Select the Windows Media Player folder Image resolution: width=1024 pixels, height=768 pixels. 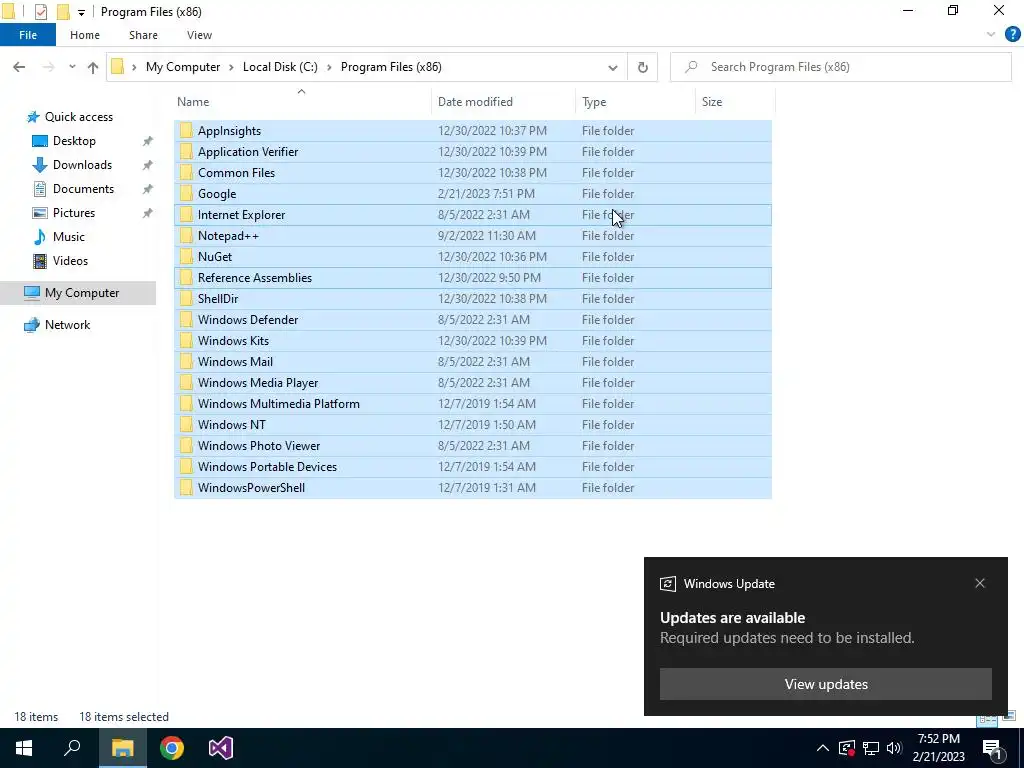pyautogui.click(x=473, y=383)
